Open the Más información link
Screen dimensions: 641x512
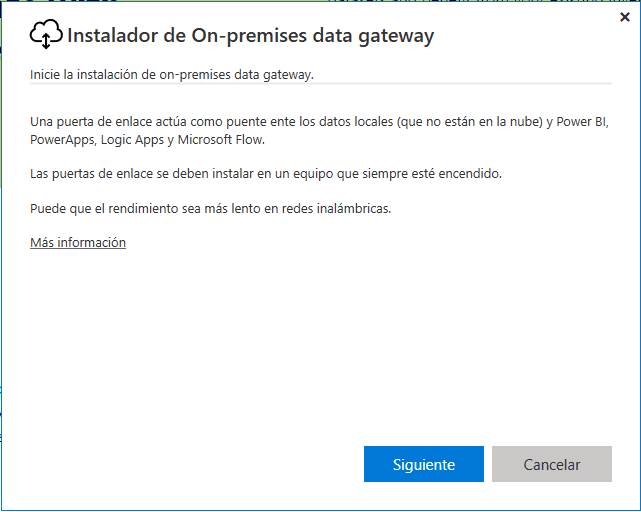pos(78,243)
